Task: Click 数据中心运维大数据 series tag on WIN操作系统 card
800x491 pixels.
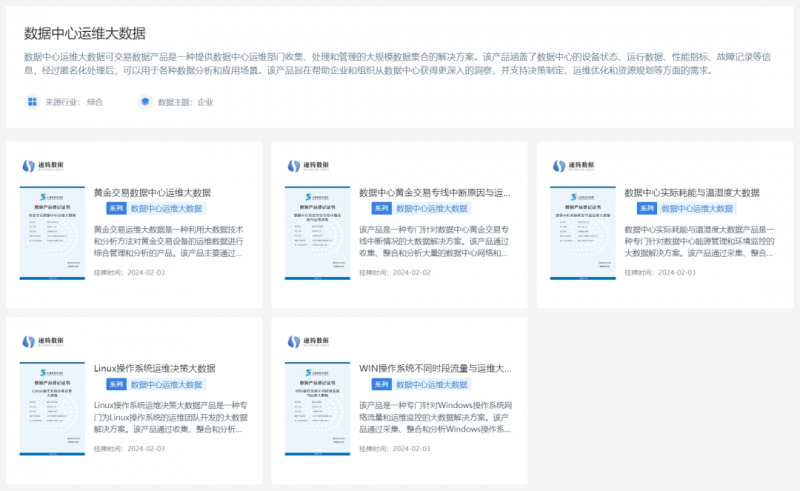Action: [432, 385]
